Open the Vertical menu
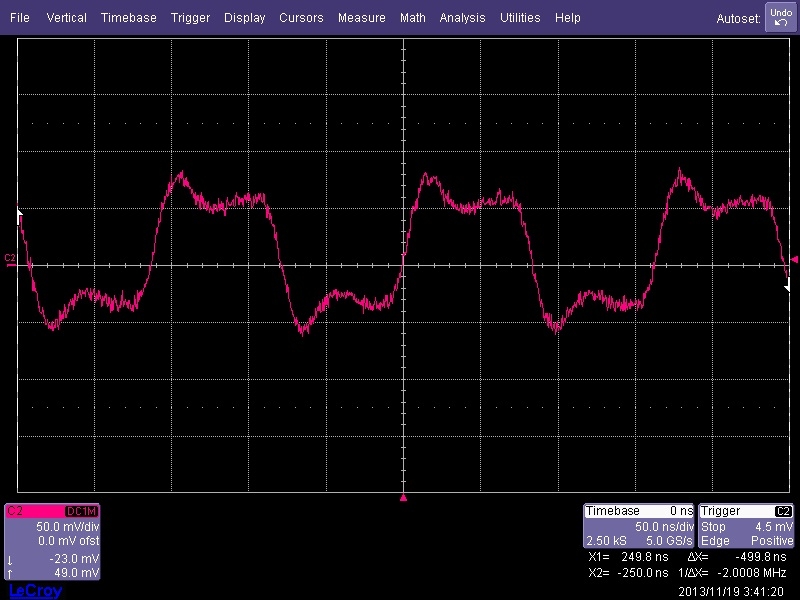 pos(66,18)
